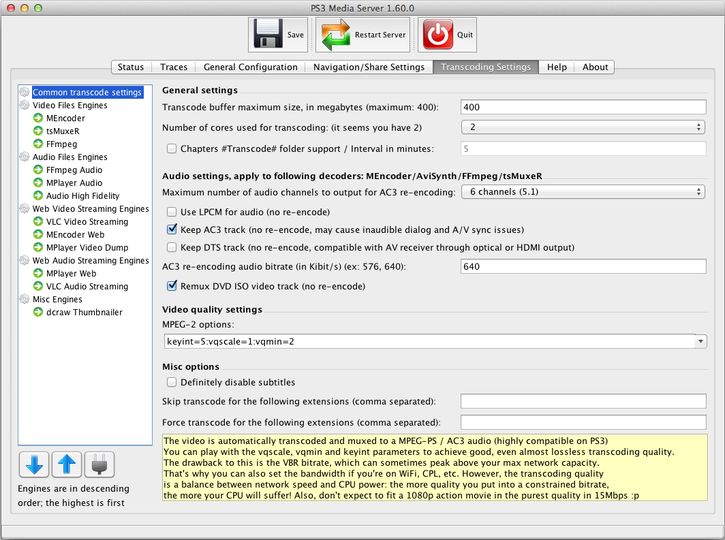Click green icon beside dcraw Thumbnailer

pyautogui.click(x=38, y=312)
